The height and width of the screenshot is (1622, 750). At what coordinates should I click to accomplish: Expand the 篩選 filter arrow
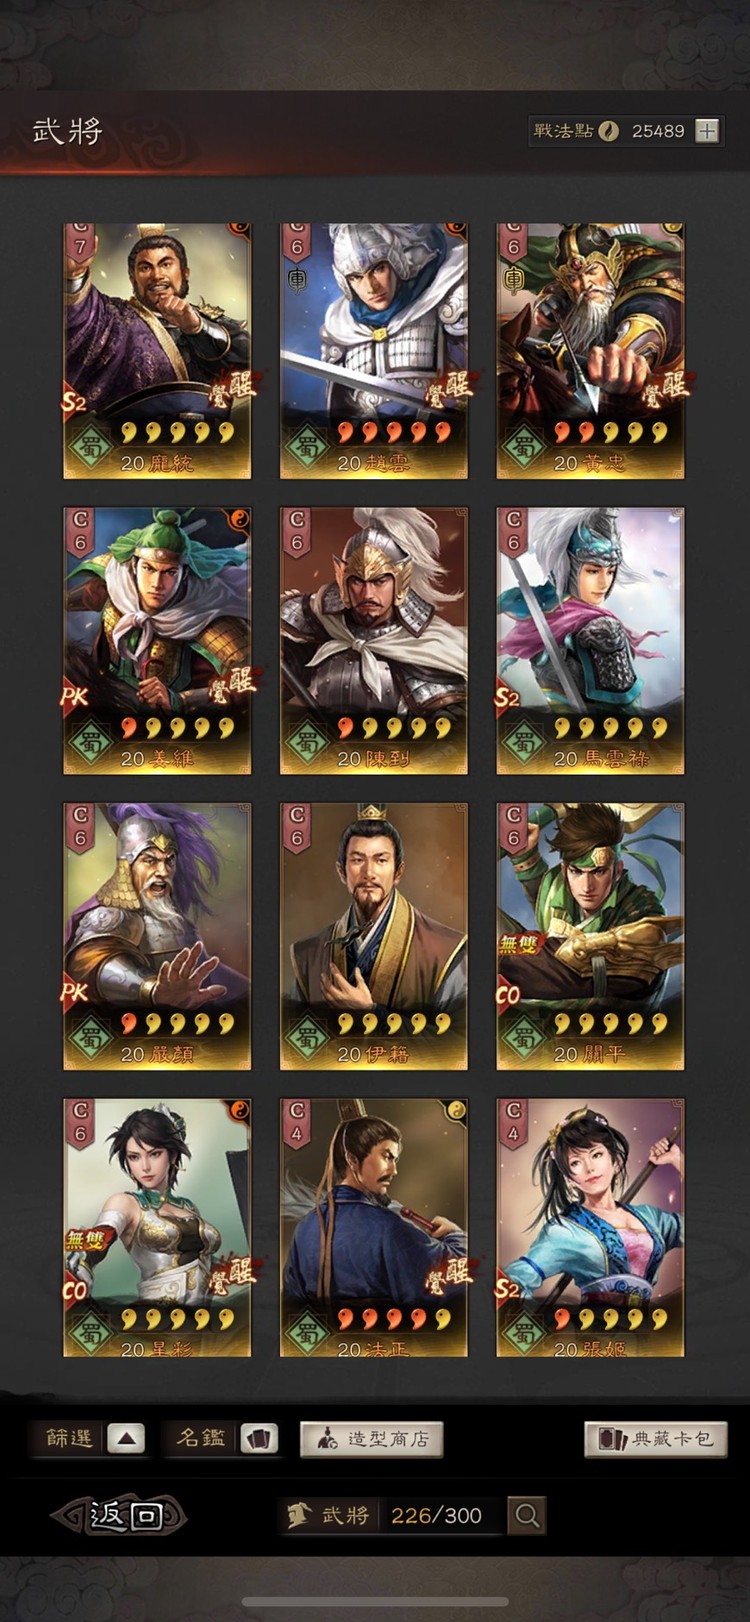[x=126, y=1439]
